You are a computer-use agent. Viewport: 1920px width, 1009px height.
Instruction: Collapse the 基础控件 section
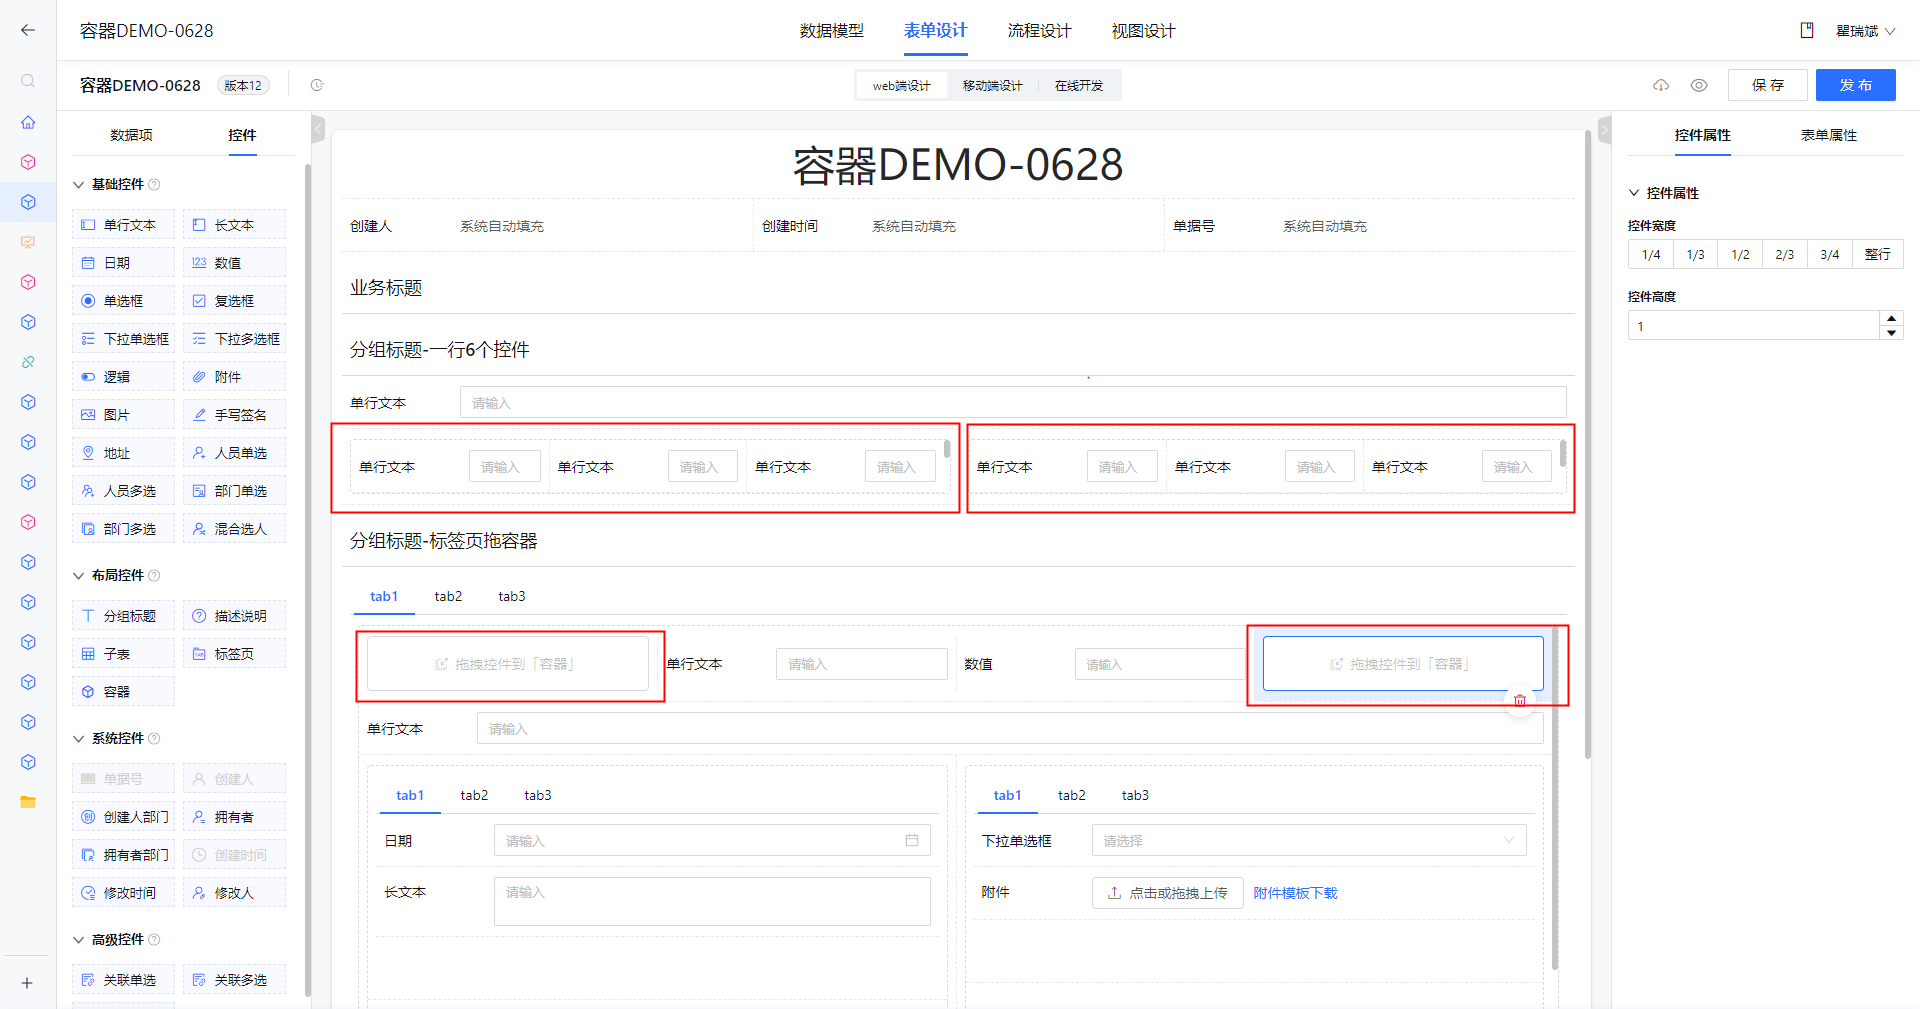tap(79, 184)
